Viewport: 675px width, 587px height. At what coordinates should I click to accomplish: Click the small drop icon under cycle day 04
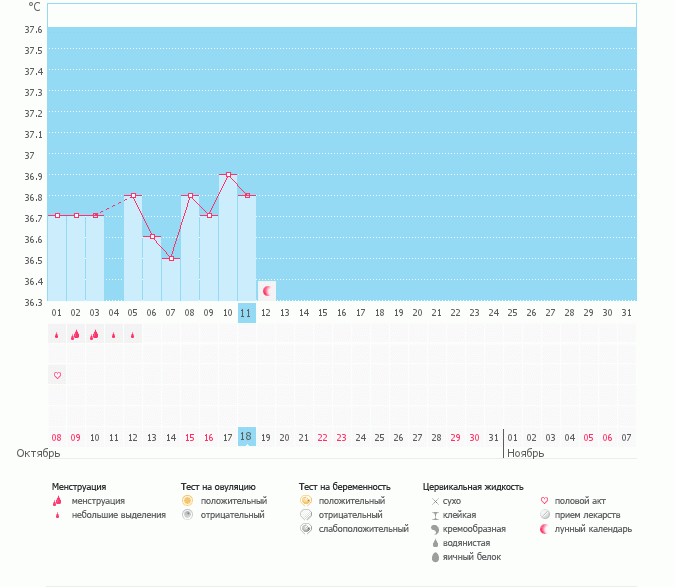coord(113,336)
